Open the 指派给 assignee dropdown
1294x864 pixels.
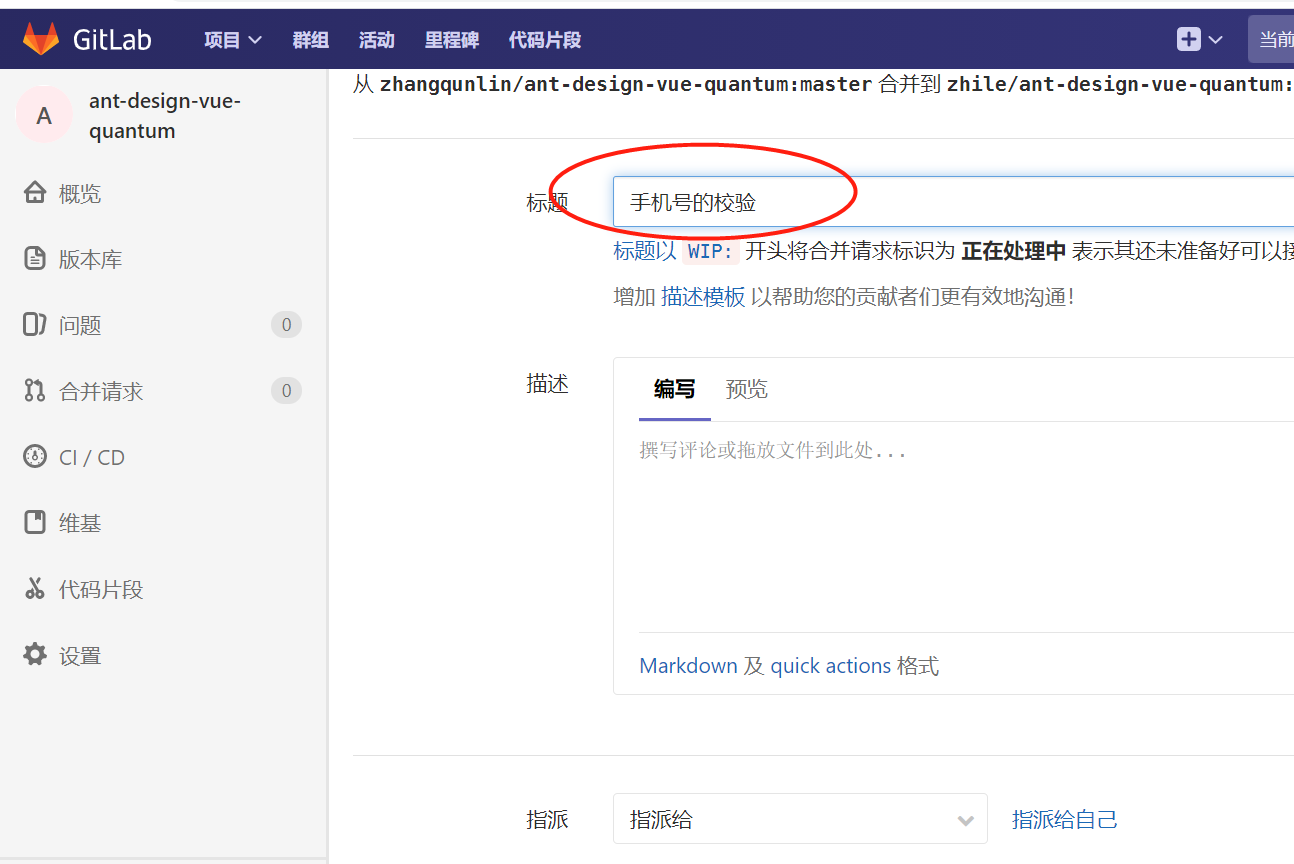click(800, 820)
